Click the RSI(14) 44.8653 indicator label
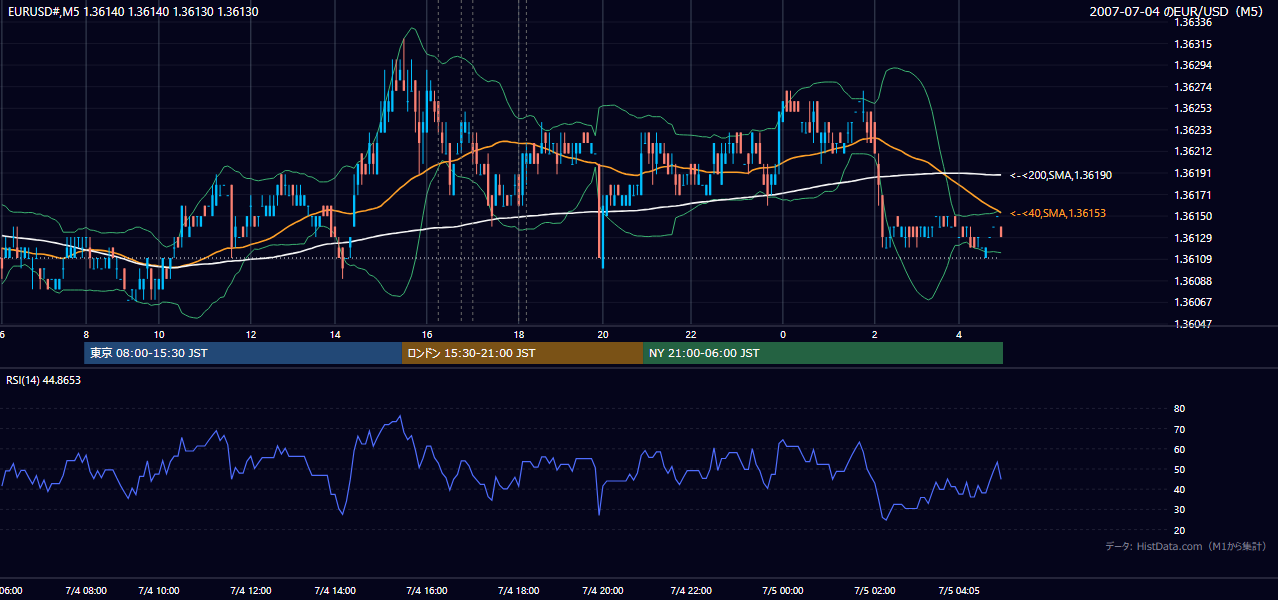The image size is (1278, 600). click(44, 380)
